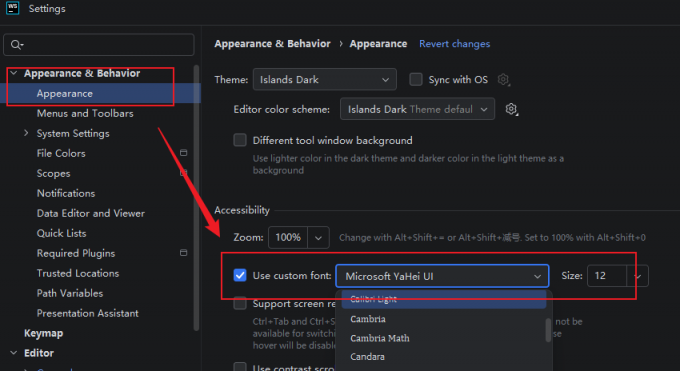
Task: Enable Different tool window background checkbox
Action: [x=240, y=140]
